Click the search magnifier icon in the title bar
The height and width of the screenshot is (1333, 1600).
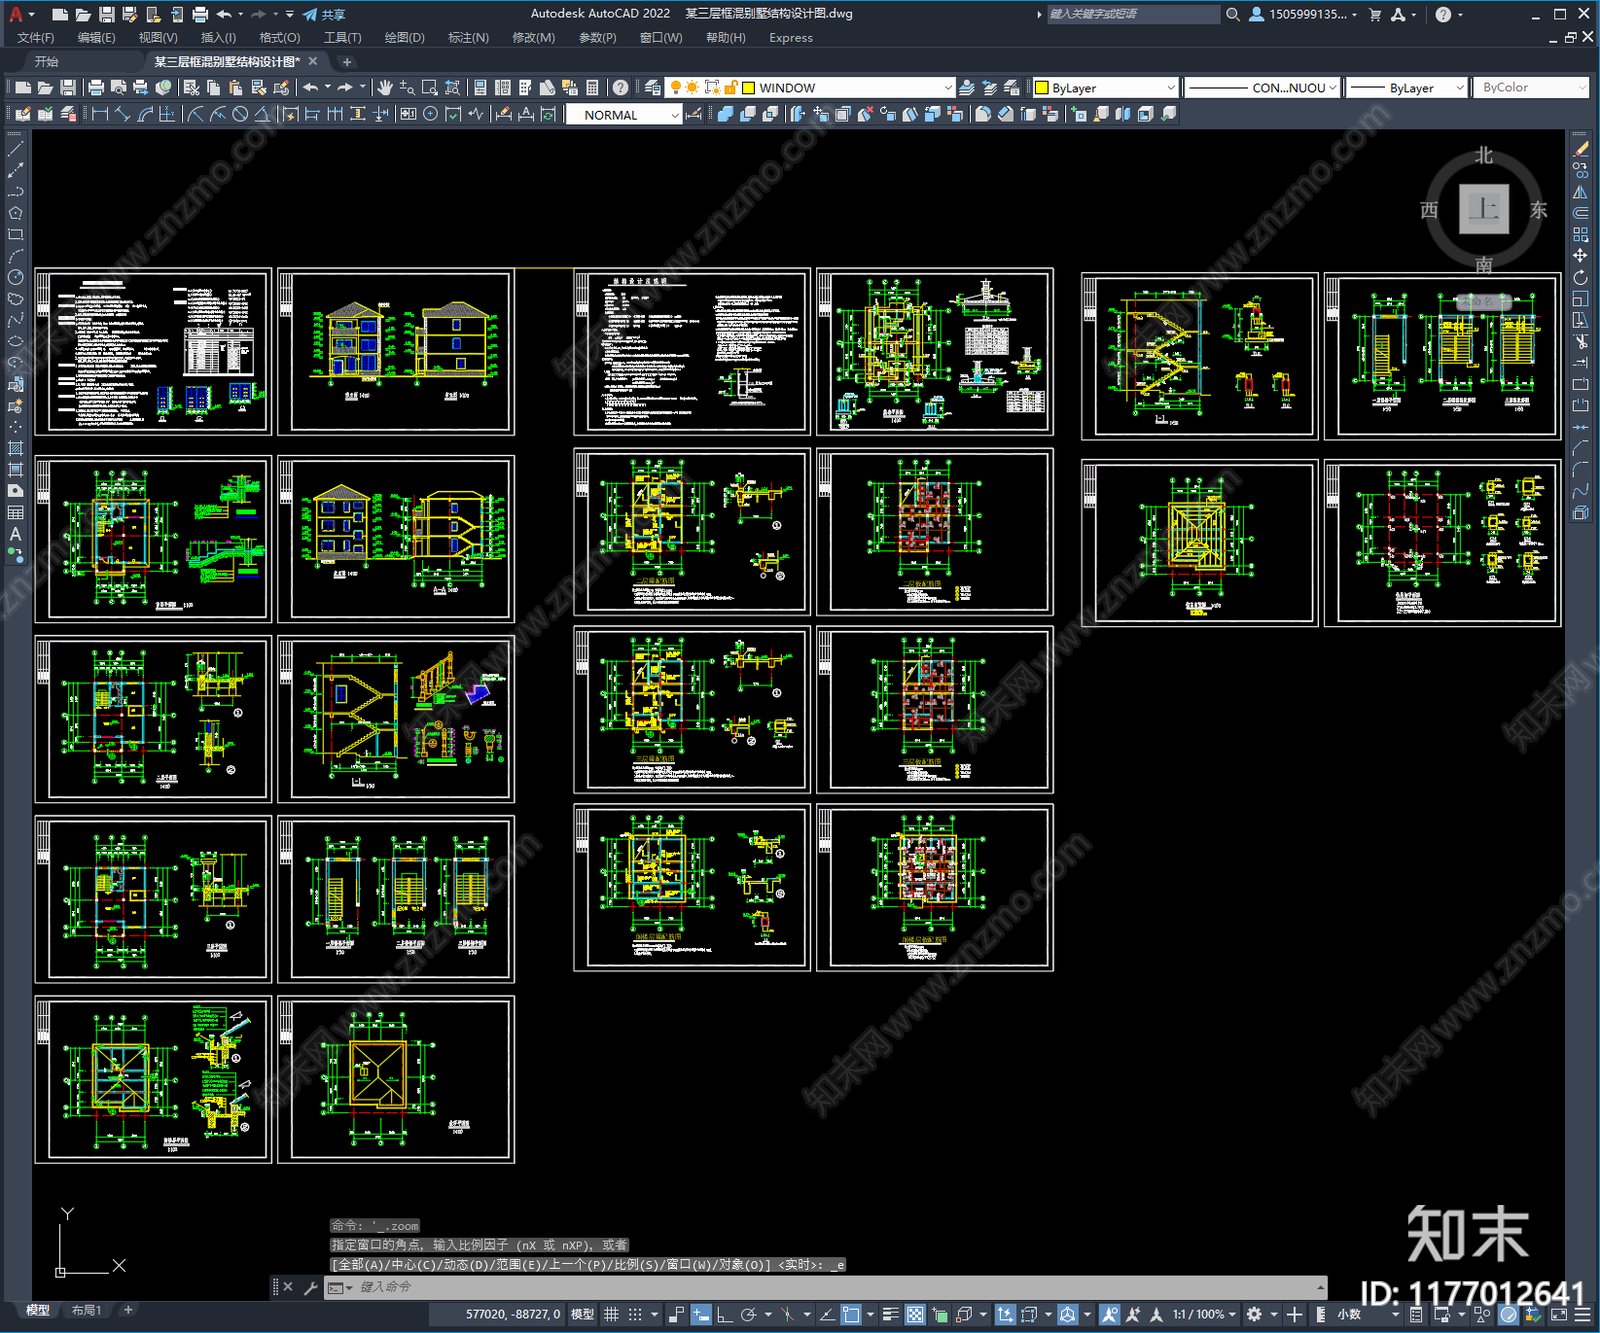pos(1233,14)
